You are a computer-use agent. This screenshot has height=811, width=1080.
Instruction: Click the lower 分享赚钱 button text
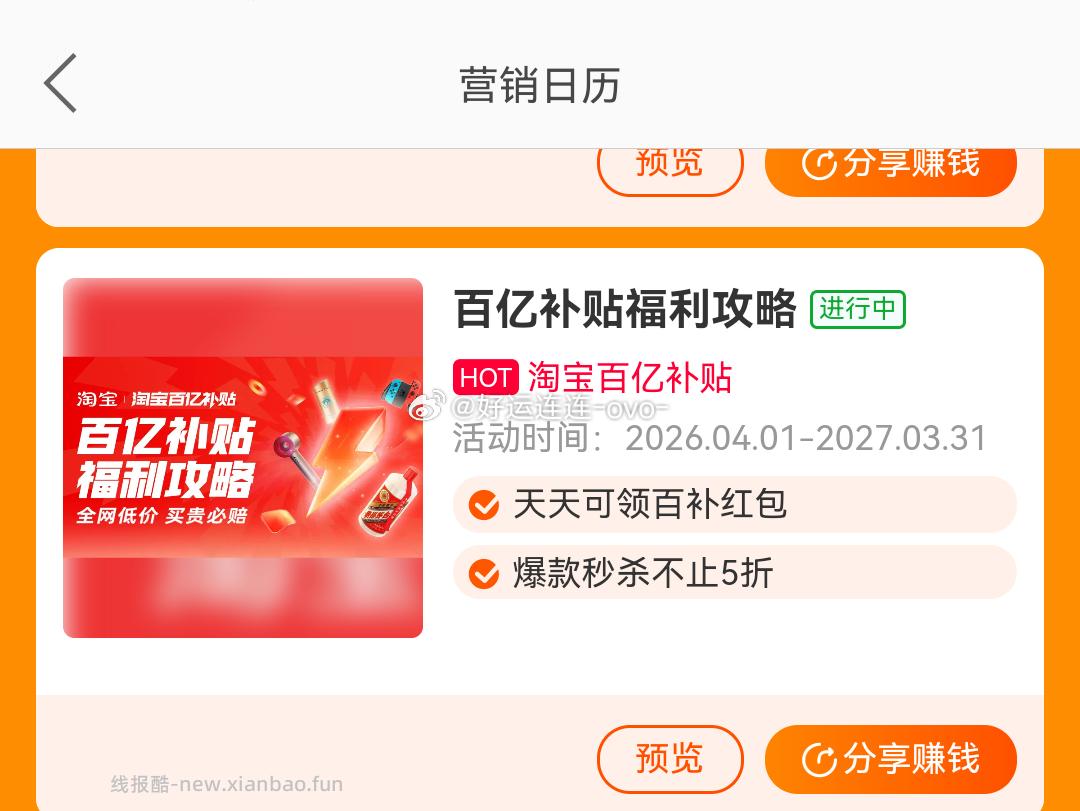point(911,759)
